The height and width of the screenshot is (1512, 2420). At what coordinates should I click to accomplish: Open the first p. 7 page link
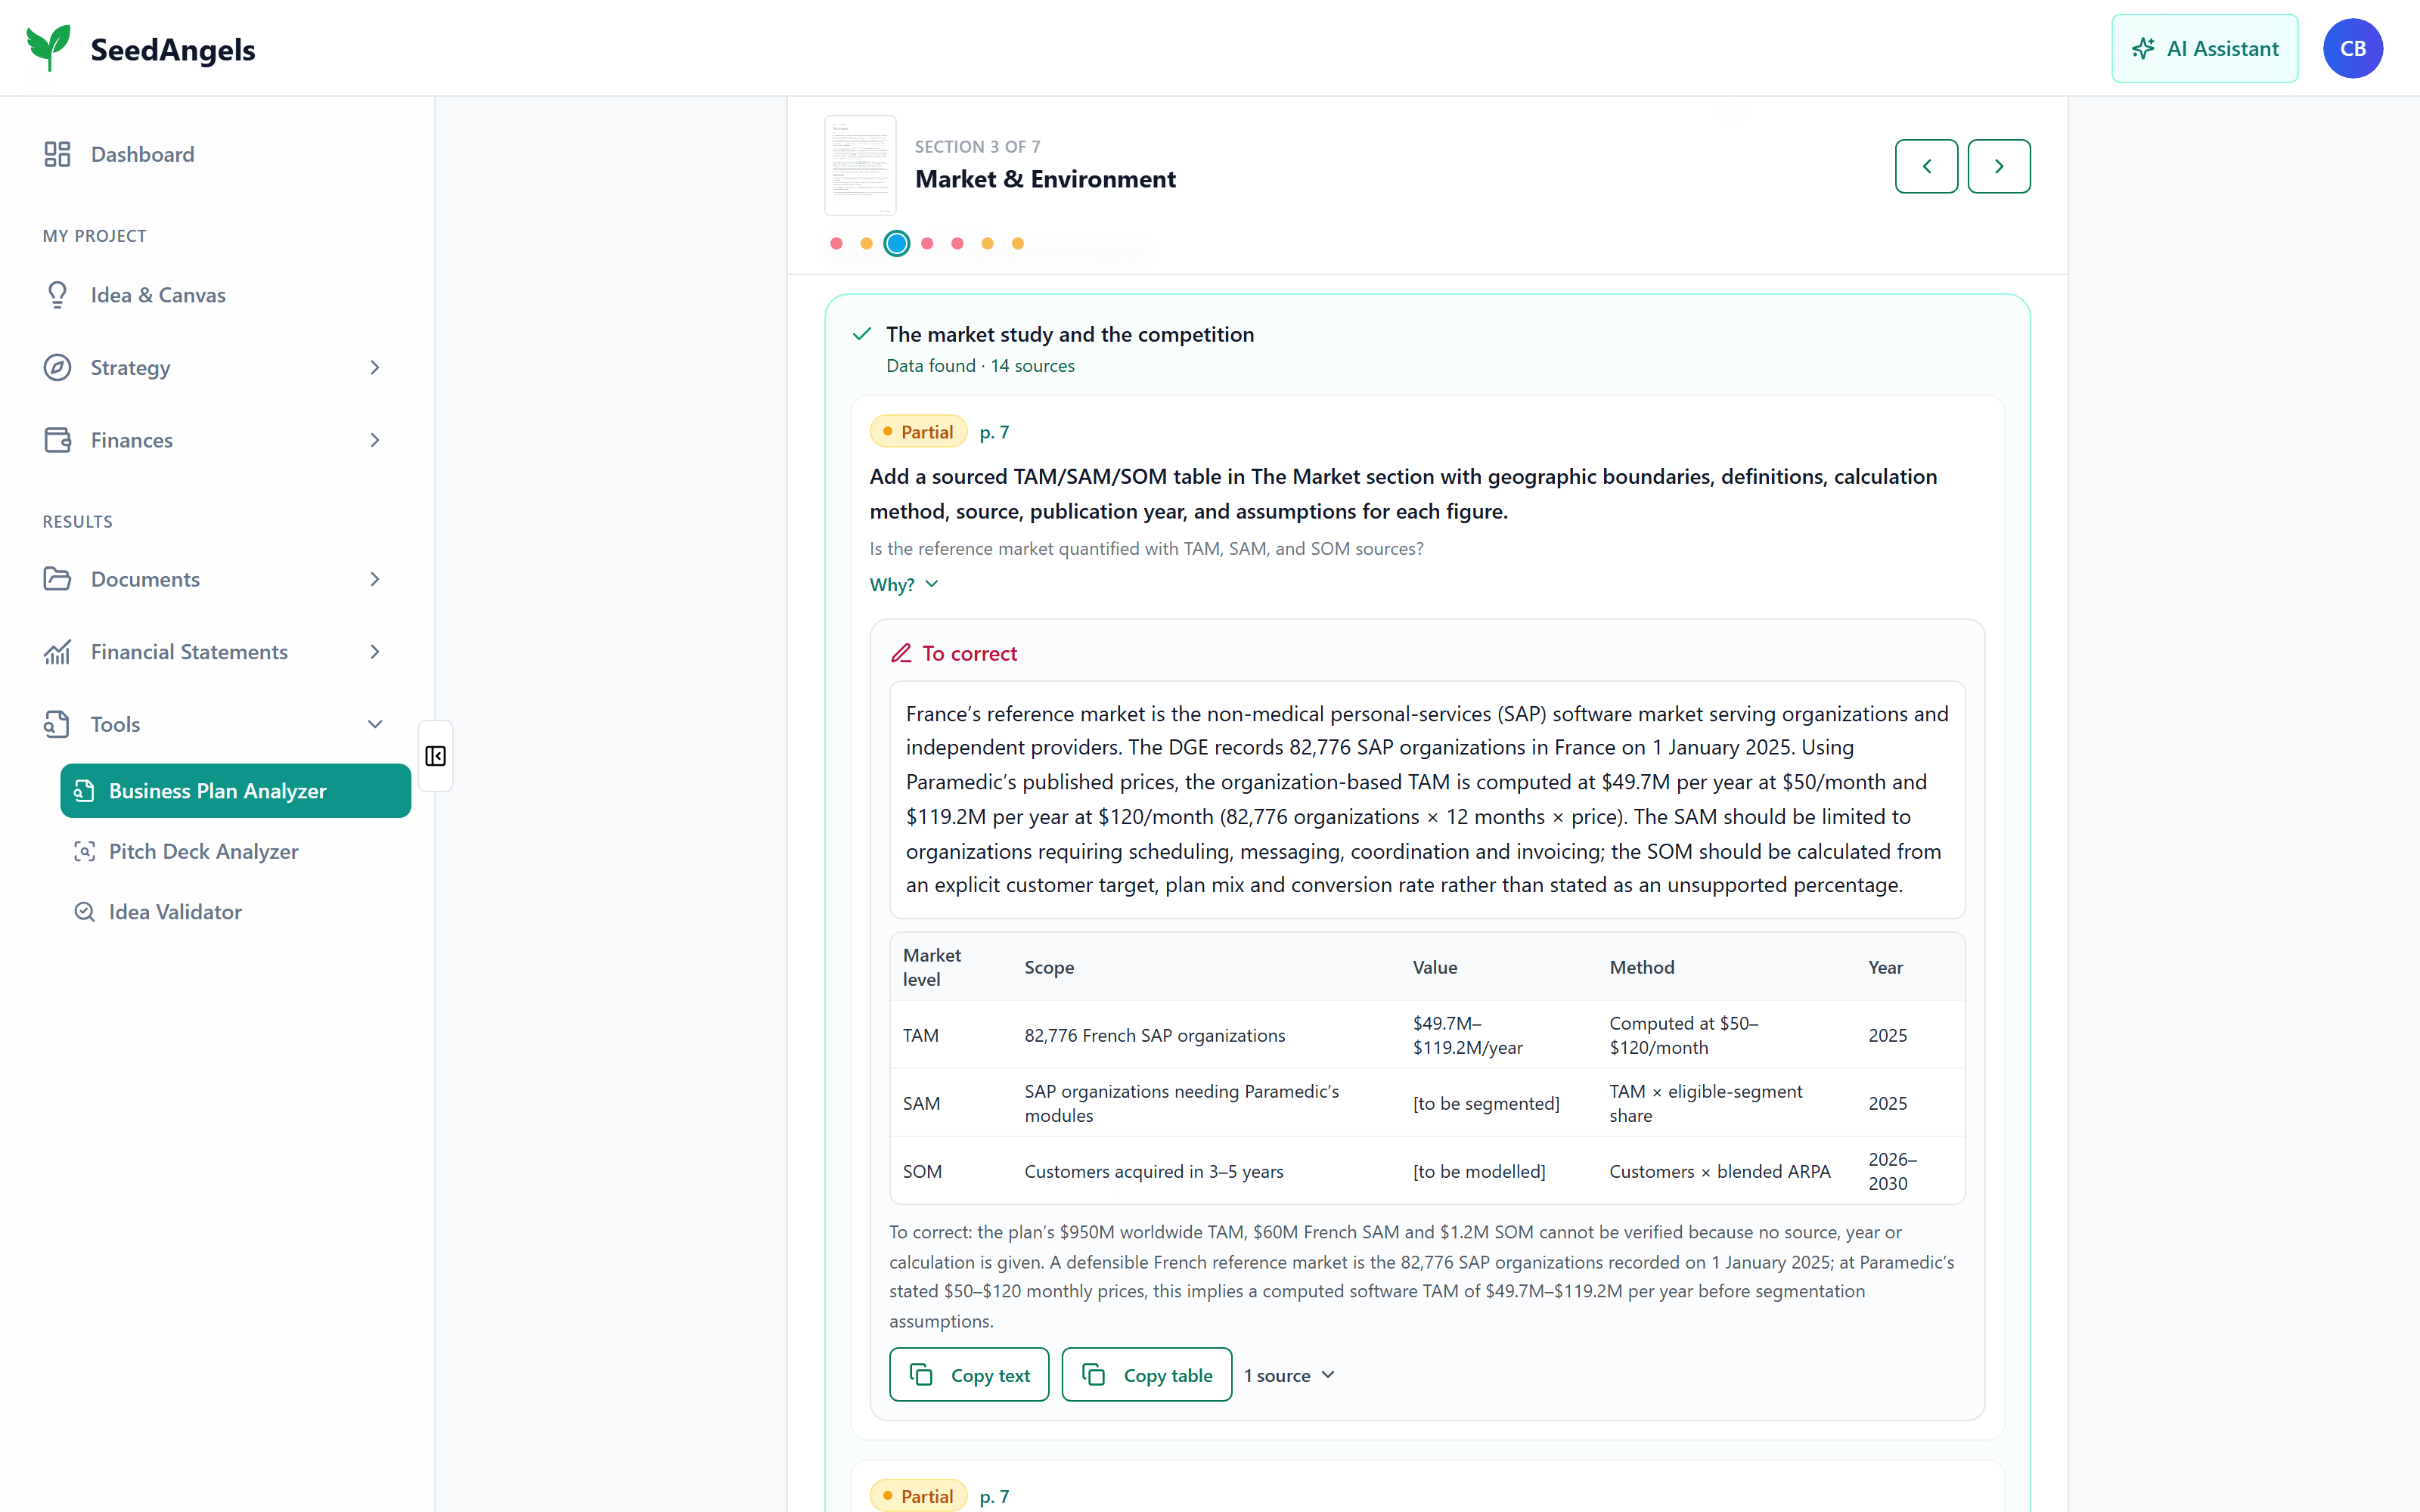pyautogui.click(x=994, y=432)
